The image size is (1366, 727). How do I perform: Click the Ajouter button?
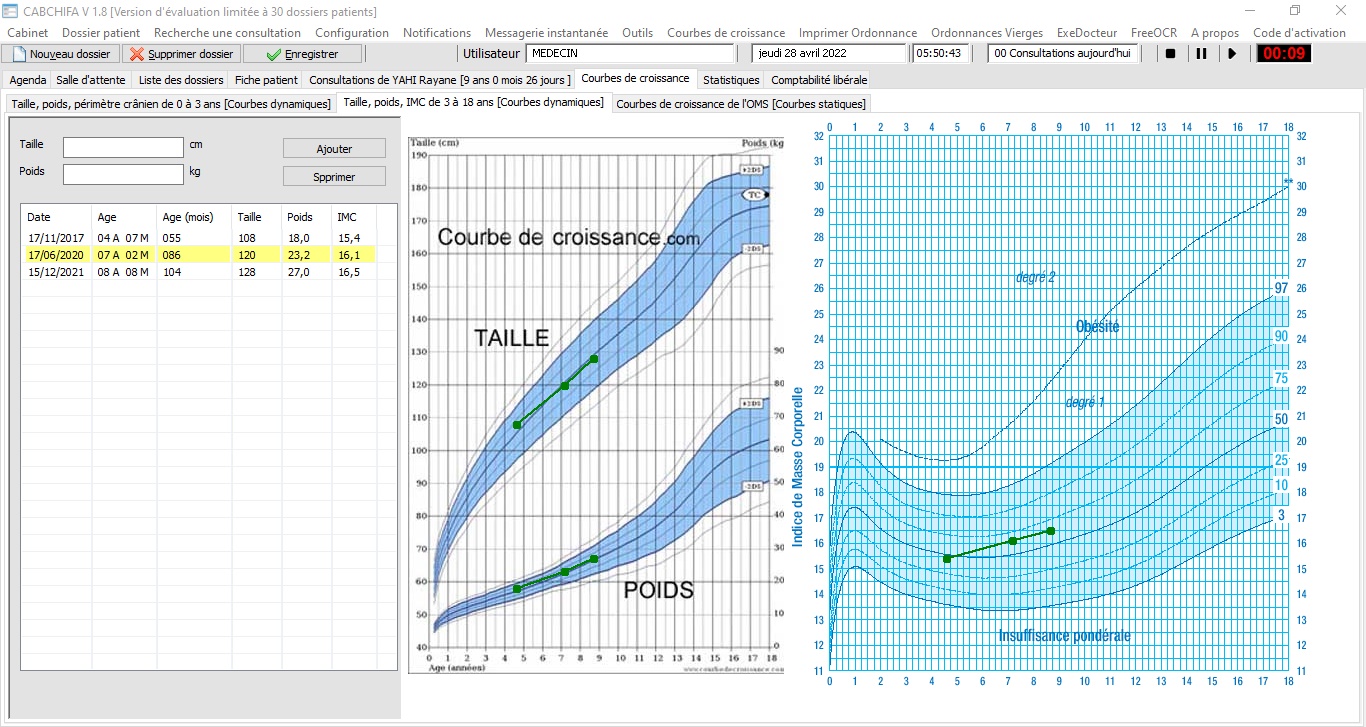tap(334, 148)
